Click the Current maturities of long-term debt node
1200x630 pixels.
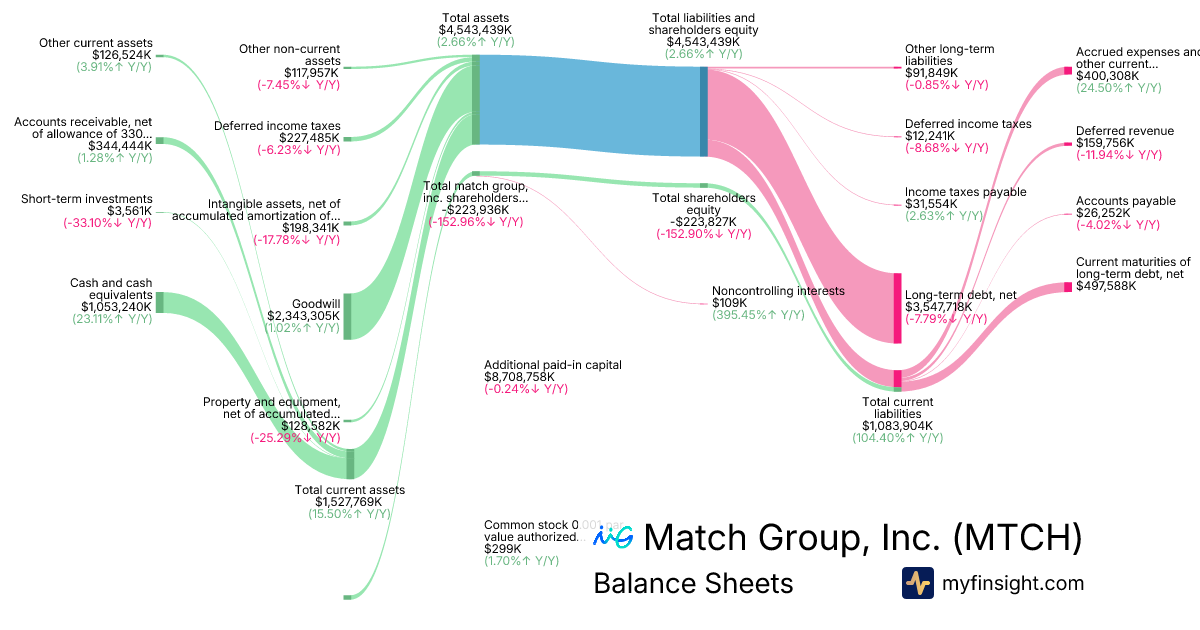click(x=1067, y=288)
